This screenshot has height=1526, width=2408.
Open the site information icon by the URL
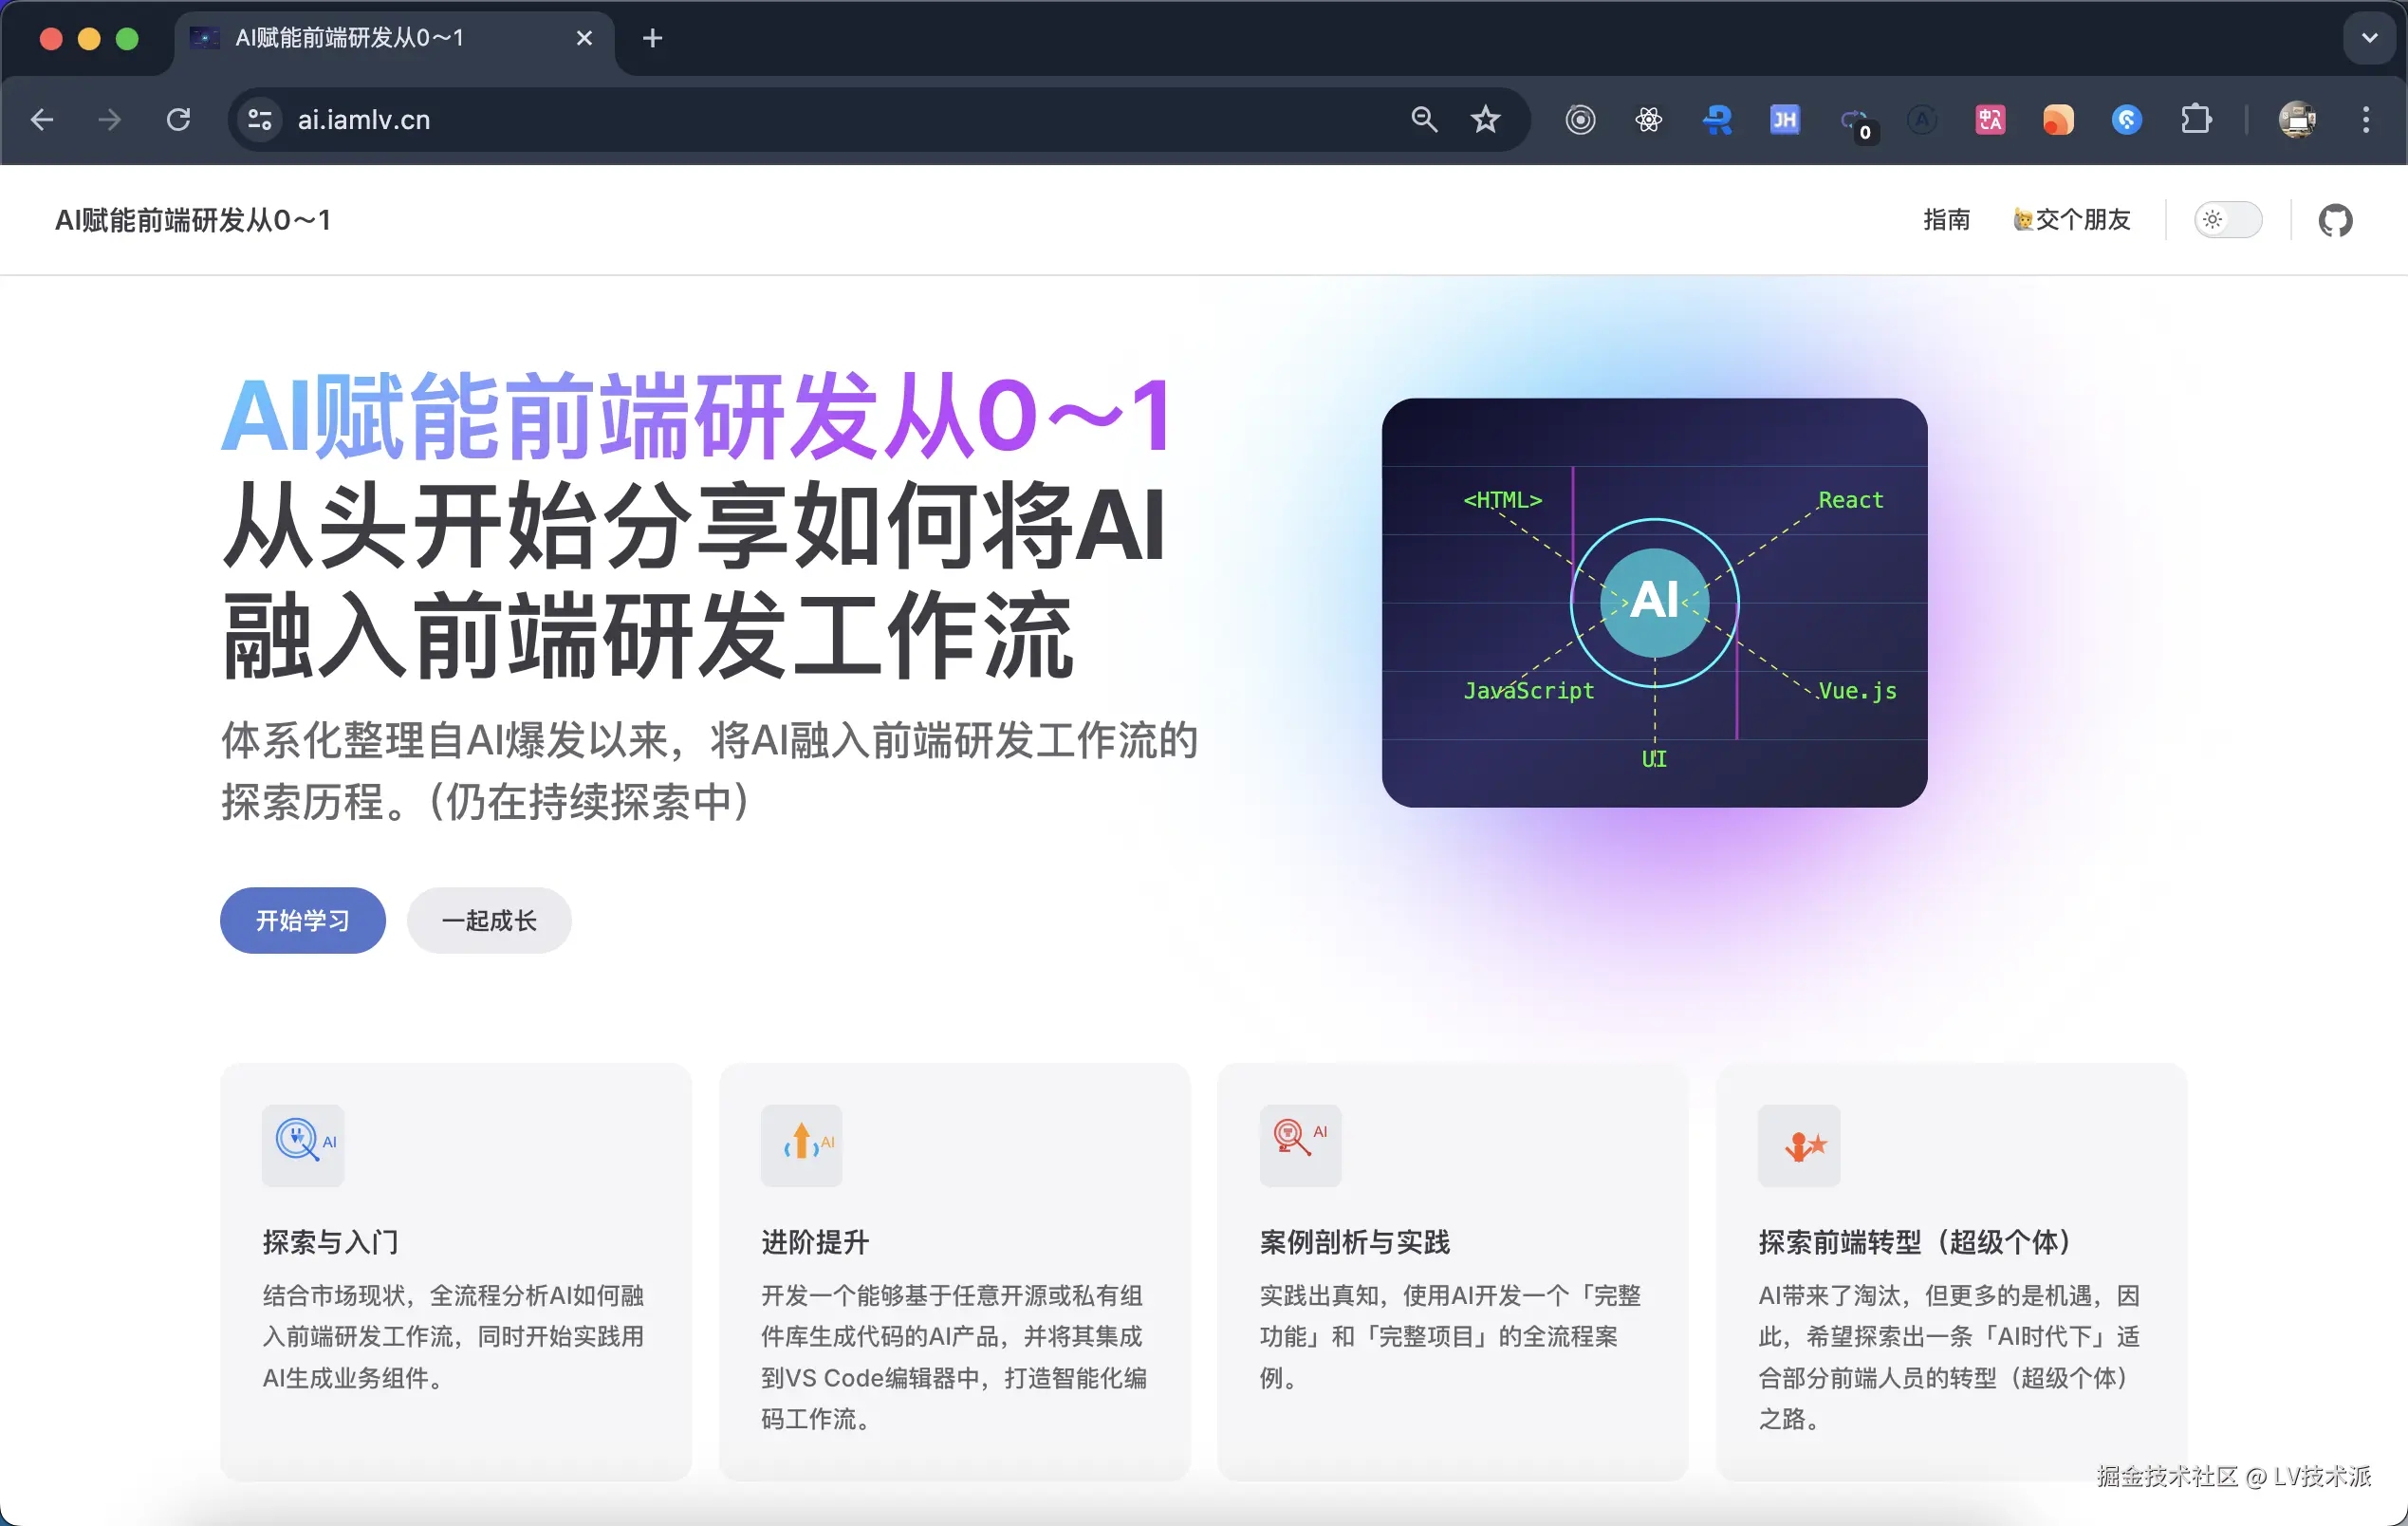260,120
